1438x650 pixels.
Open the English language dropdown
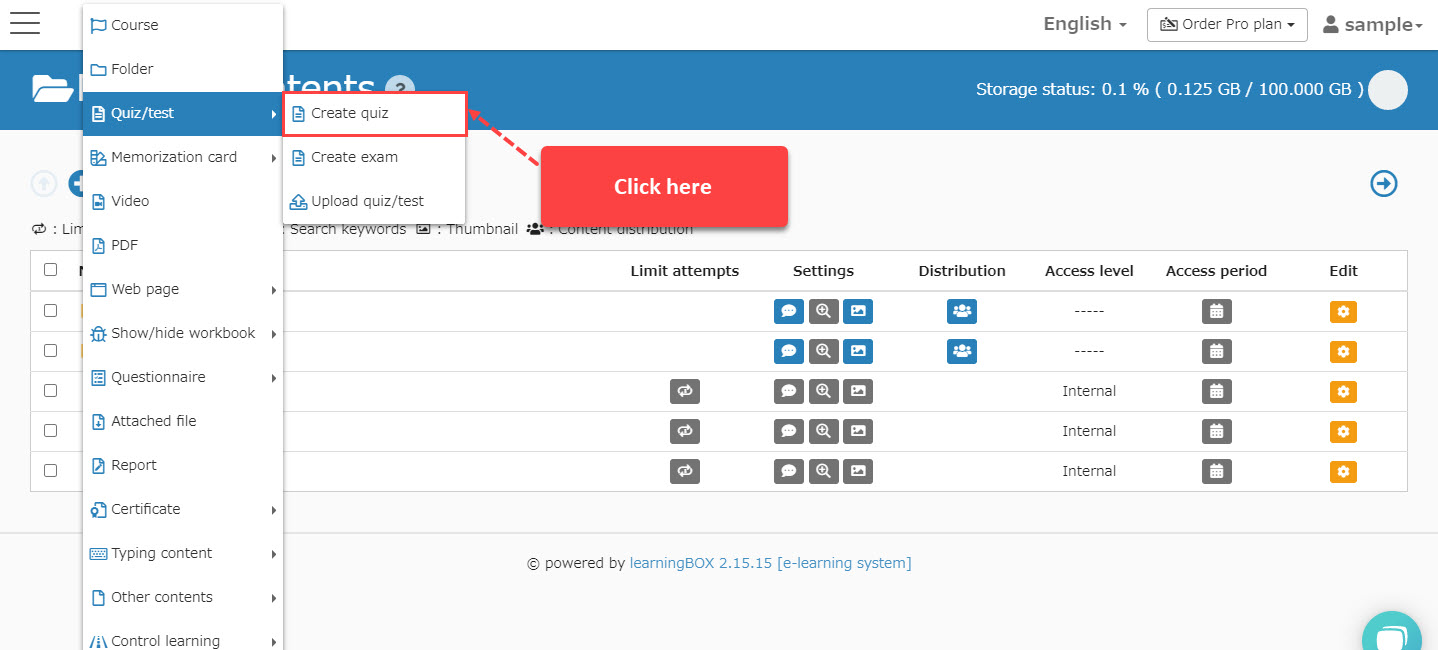(x=1085, y=24)
